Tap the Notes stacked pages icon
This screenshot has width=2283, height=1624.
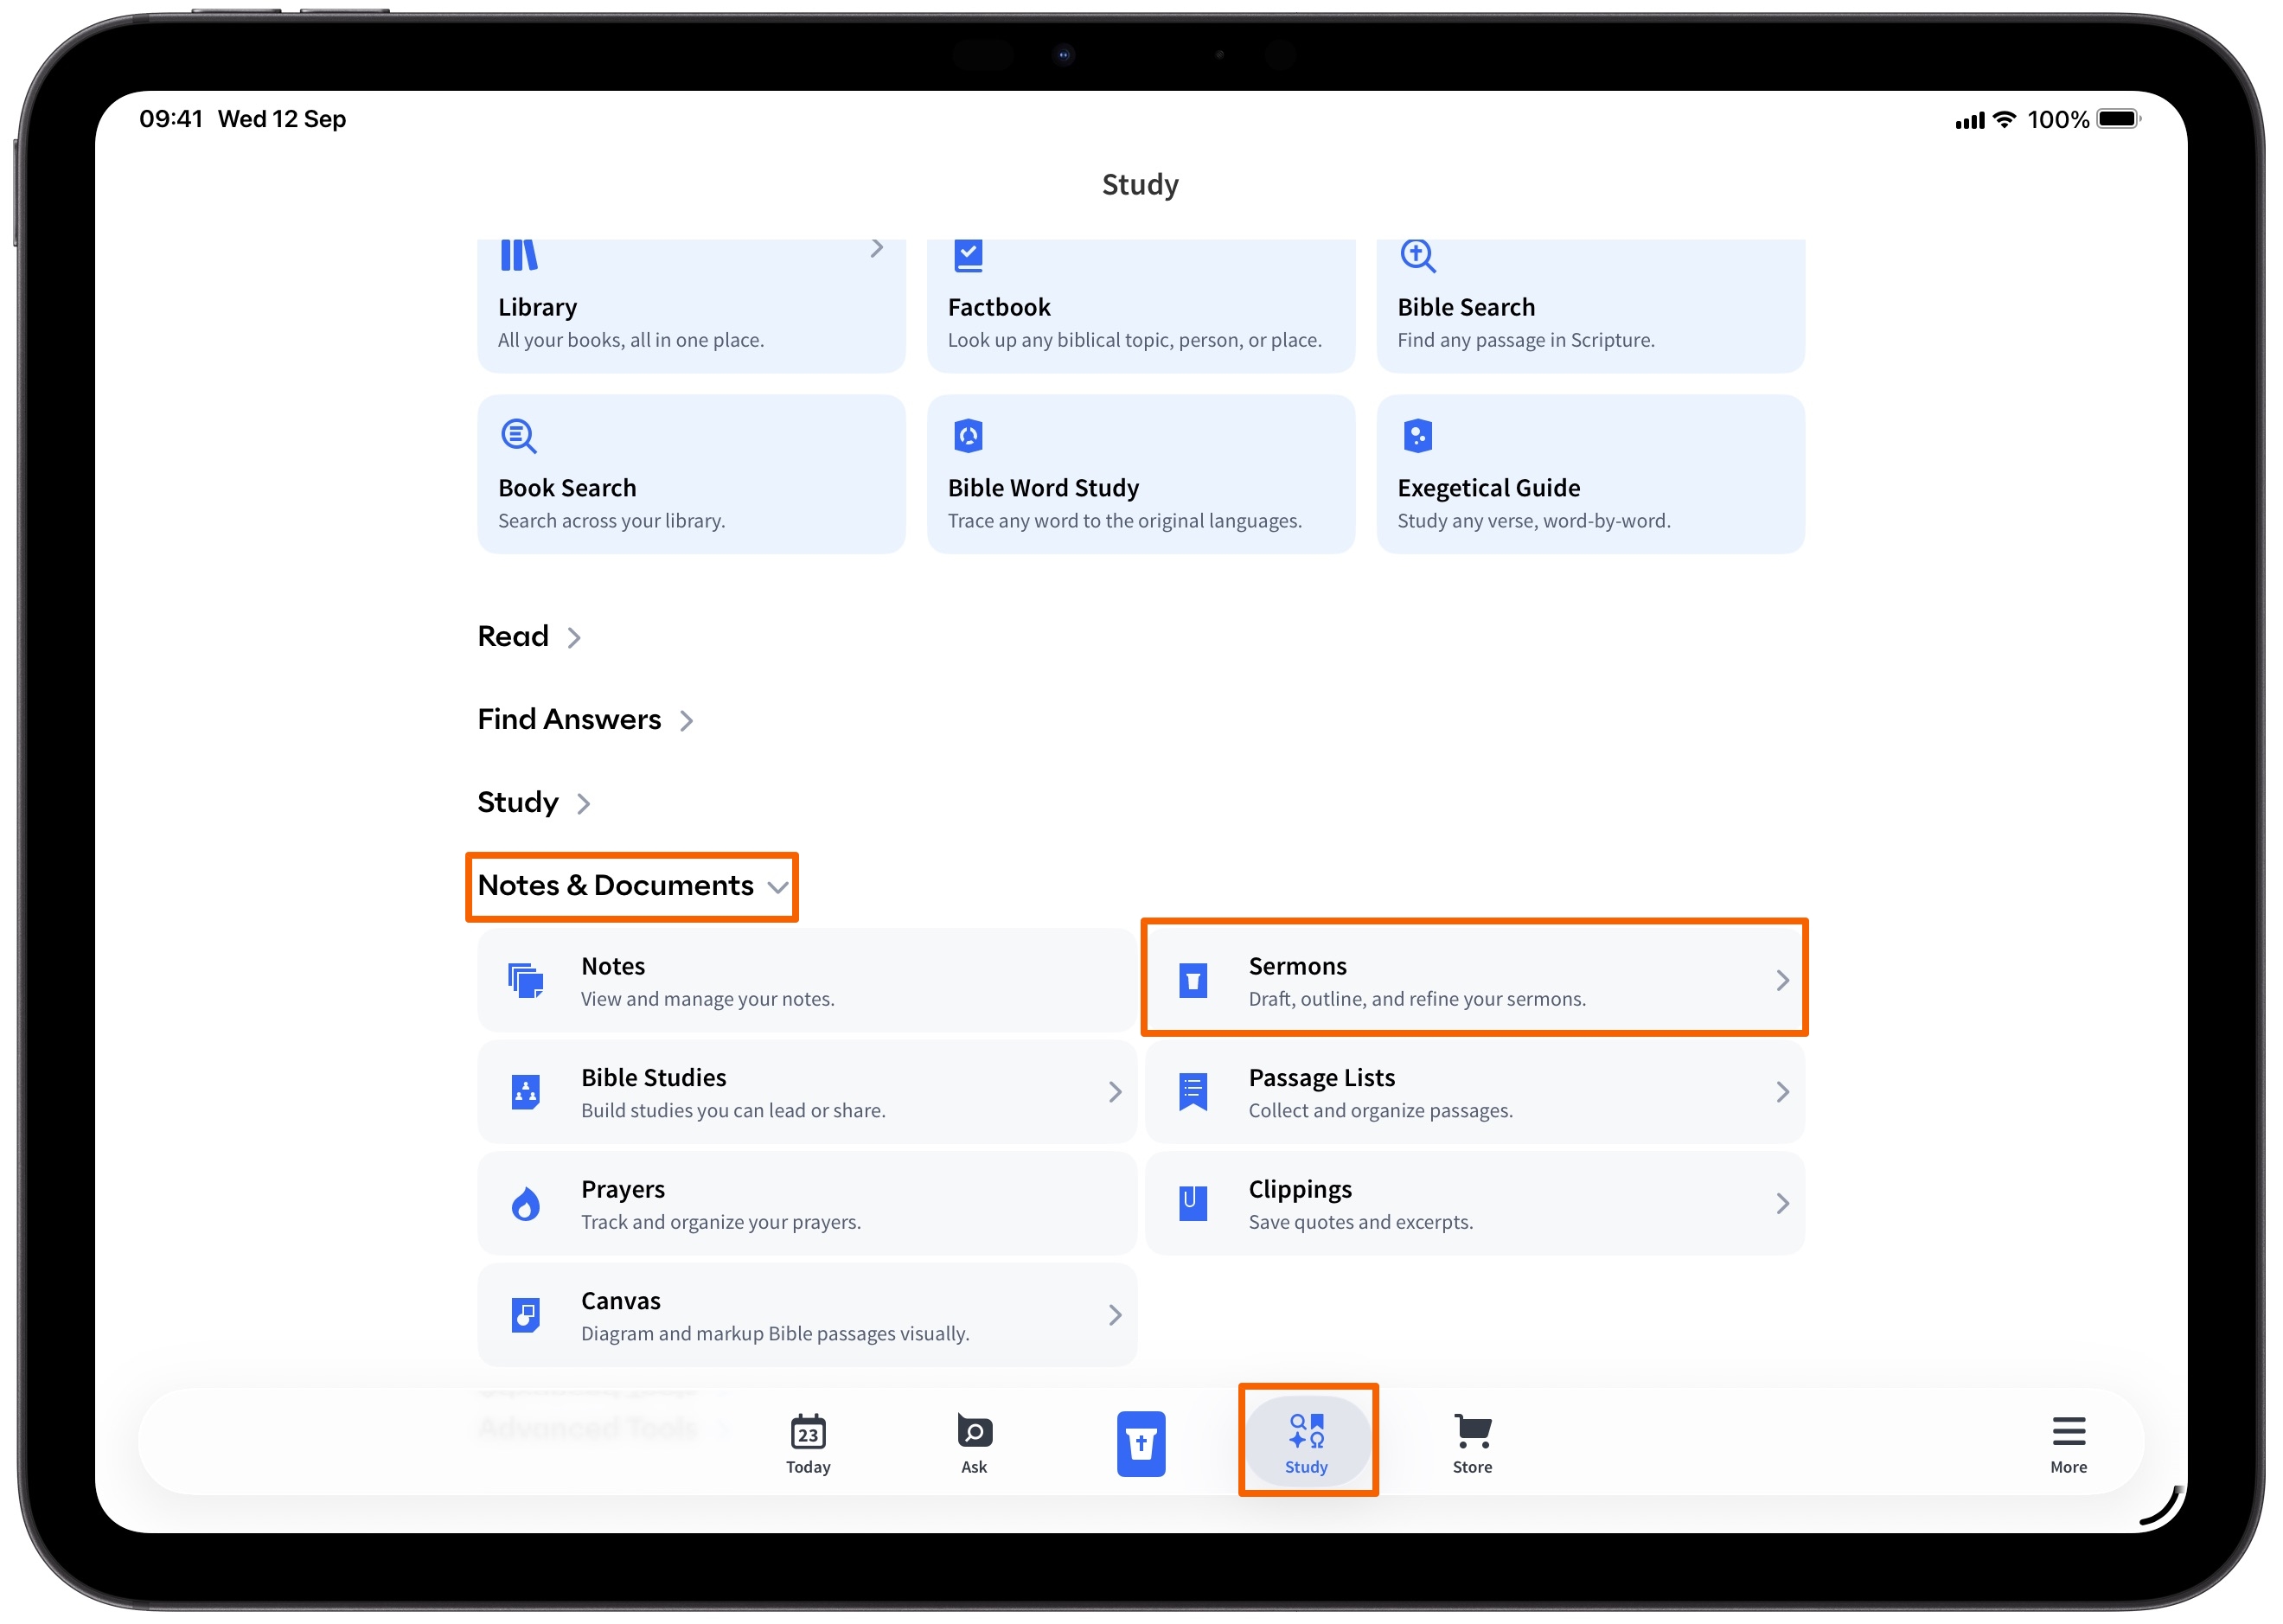tap(526, 981)
